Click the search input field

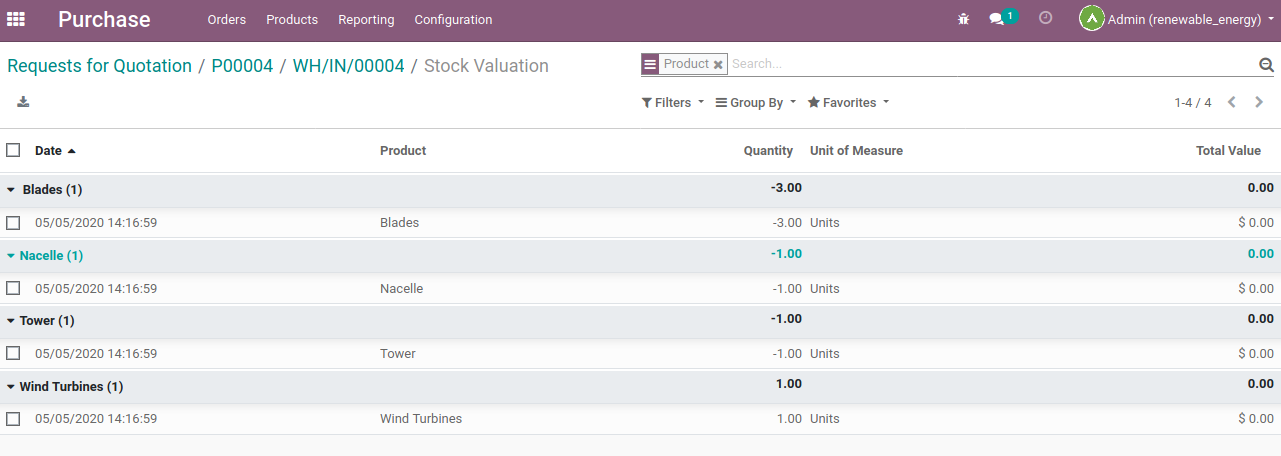point(990,64)
